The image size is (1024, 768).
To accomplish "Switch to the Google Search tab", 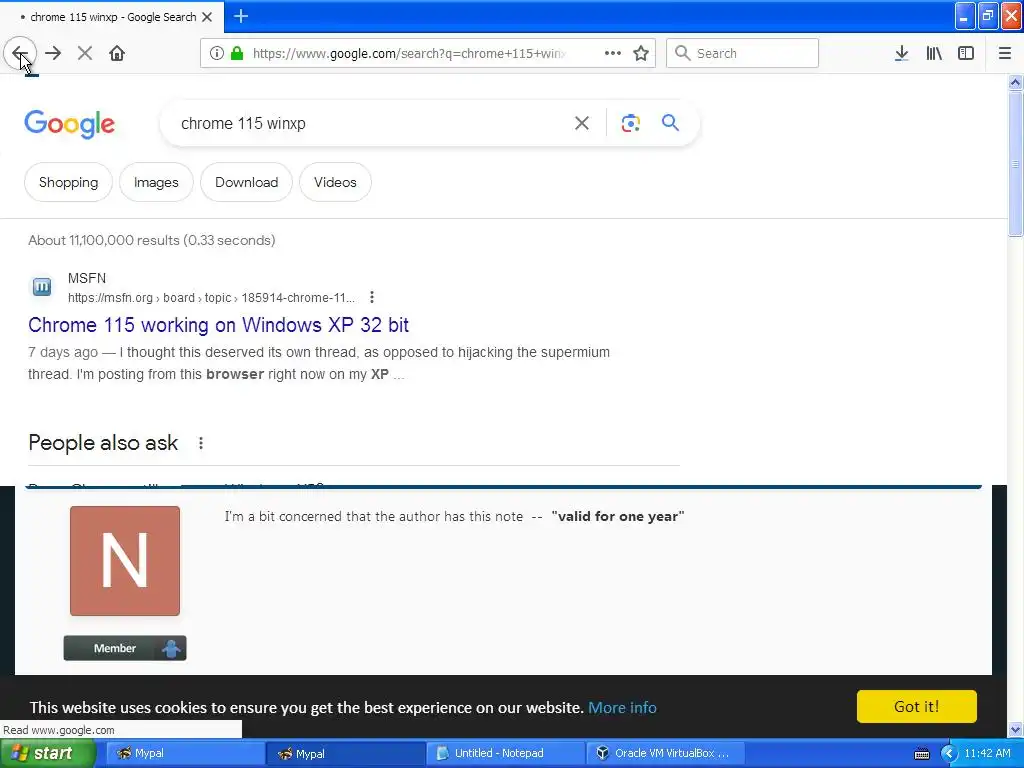I will tap(112, 17).
